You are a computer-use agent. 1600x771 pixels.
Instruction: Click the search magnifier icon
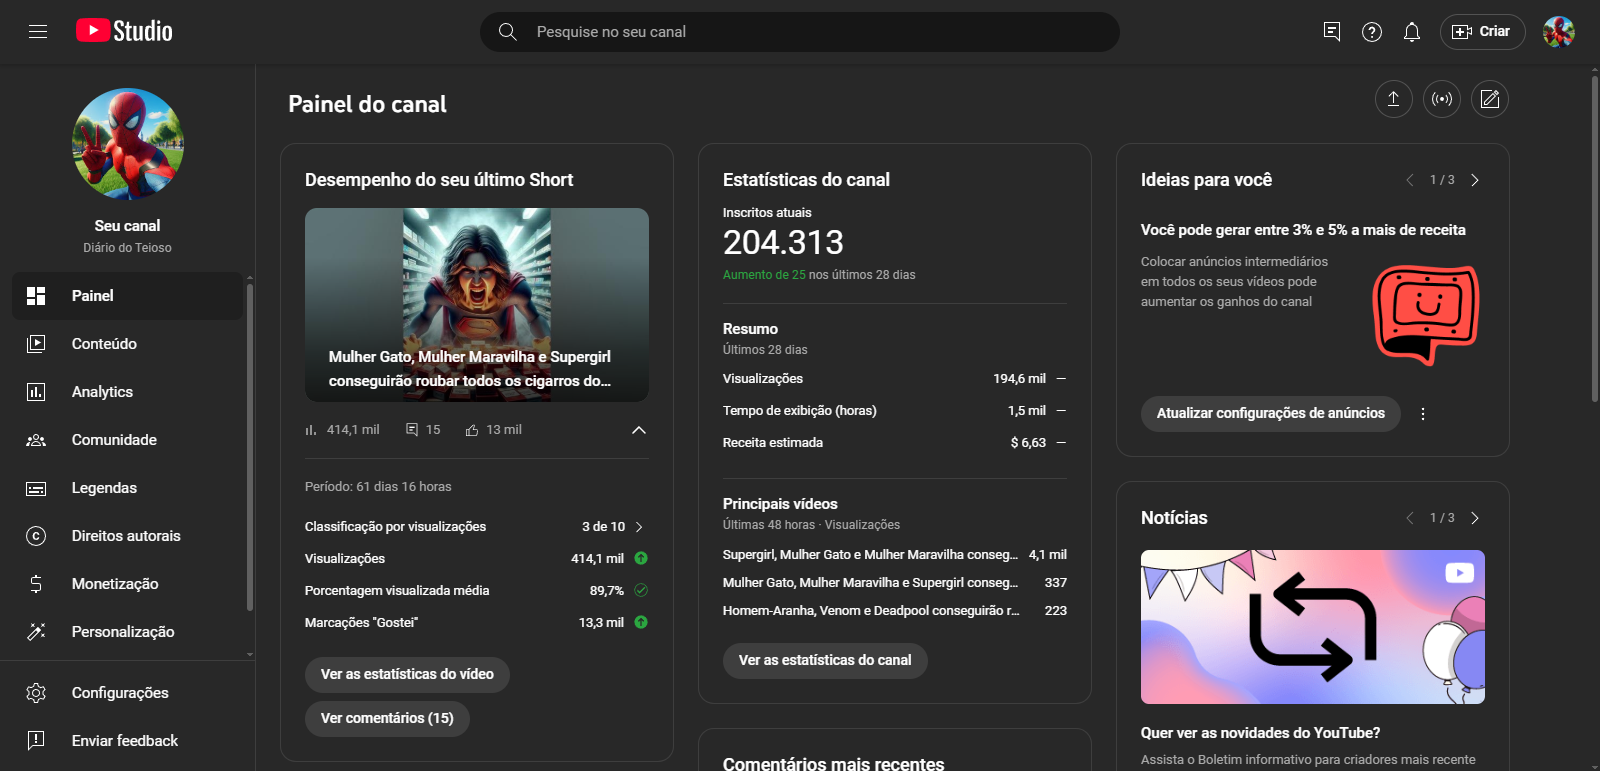pos(508,32)
